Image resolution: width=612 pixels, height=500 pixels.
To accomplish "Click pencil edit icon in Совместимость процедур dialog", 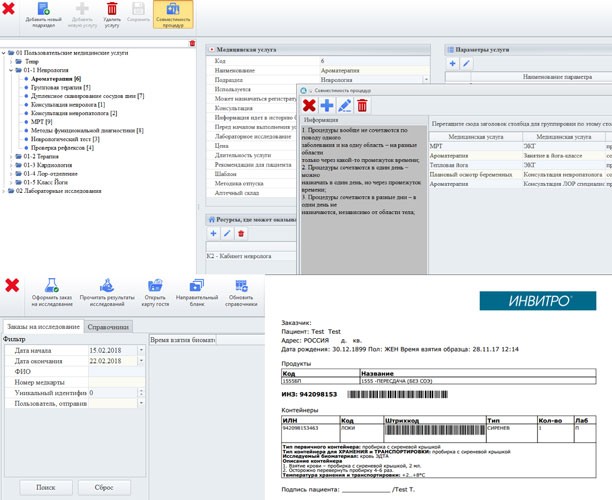I will point(344,105).
